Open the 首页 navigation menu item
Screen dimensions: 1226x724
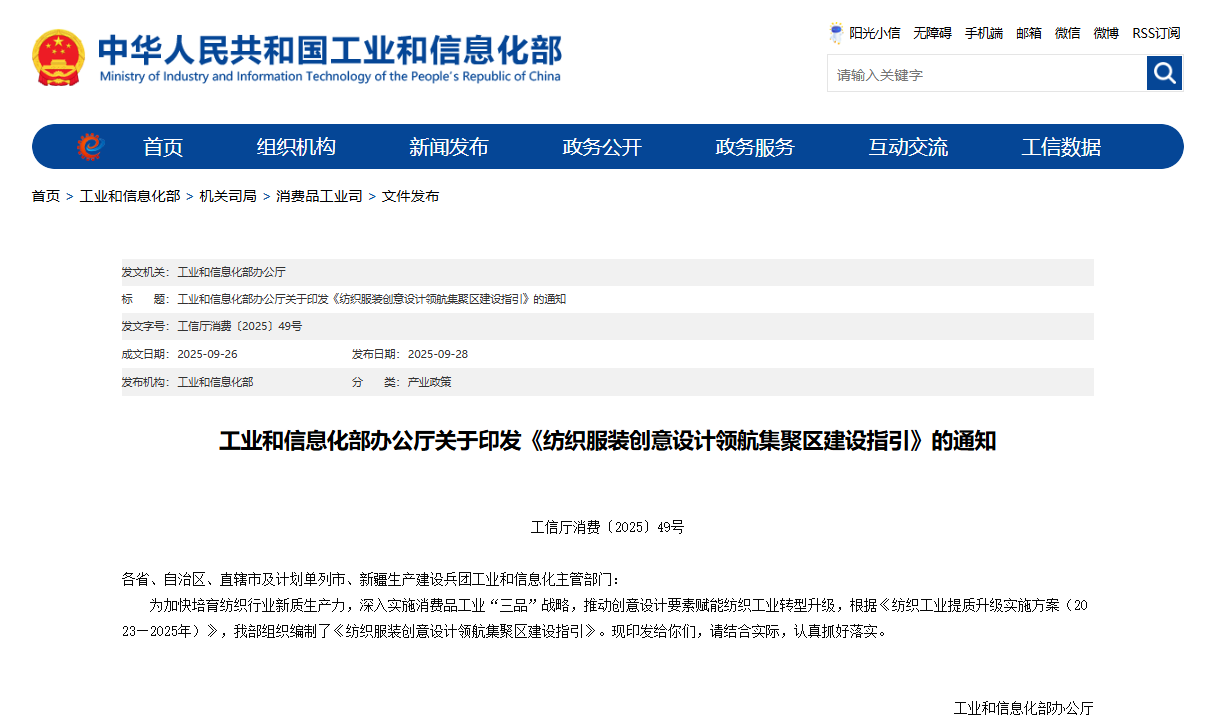pos(163,147)
